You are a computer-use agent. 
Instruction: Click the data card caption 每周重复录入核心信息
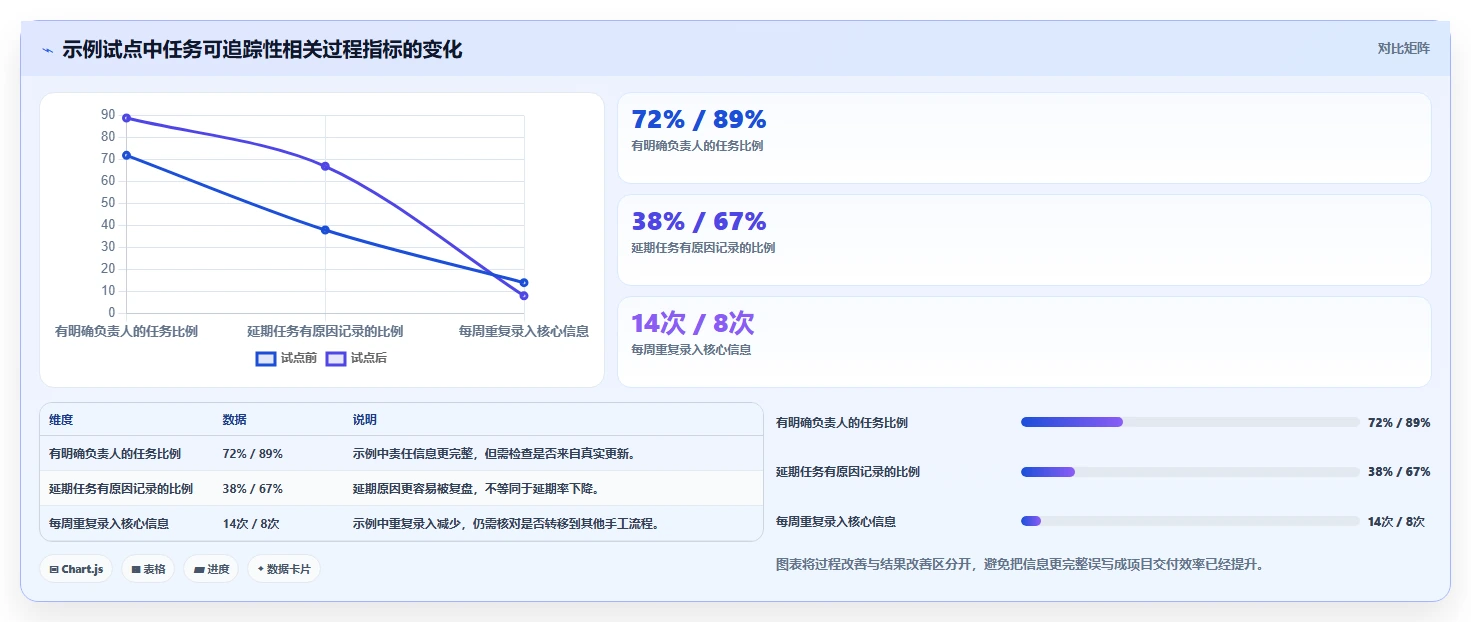point(691,350)
